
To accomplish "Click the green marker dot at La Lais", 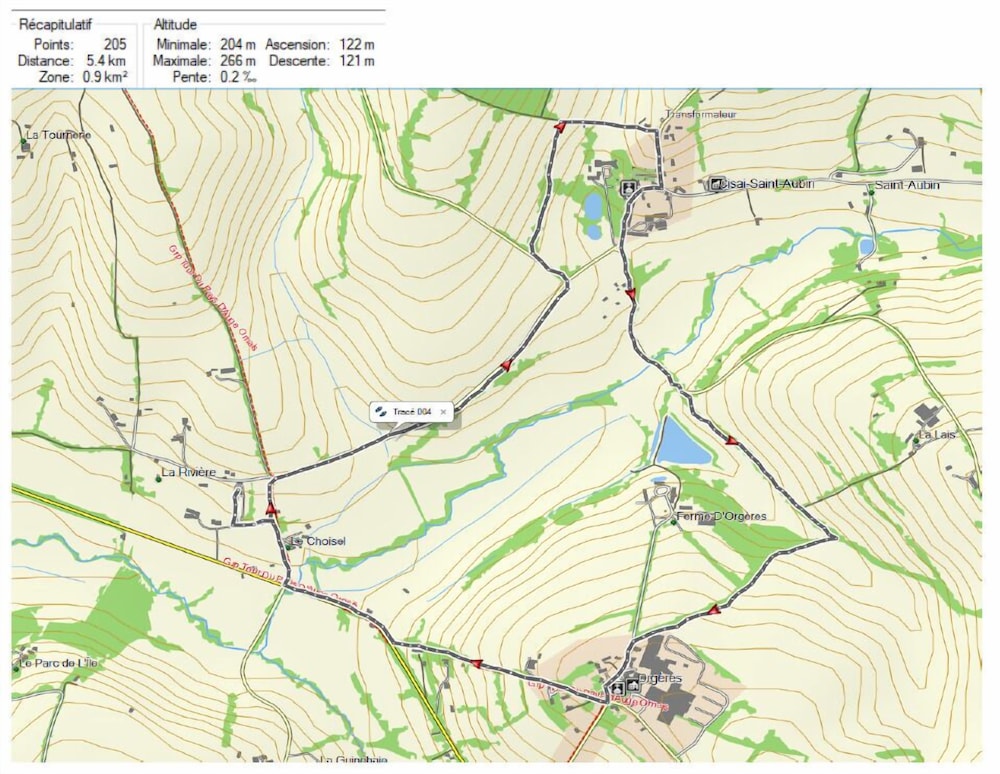I will (x=916, y=440).
